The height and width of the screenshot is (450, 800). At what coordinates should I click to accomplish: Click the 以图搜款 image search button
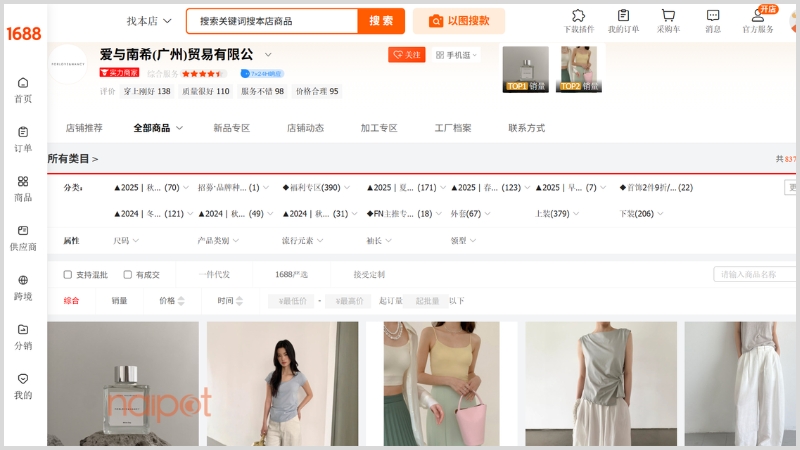458,21
